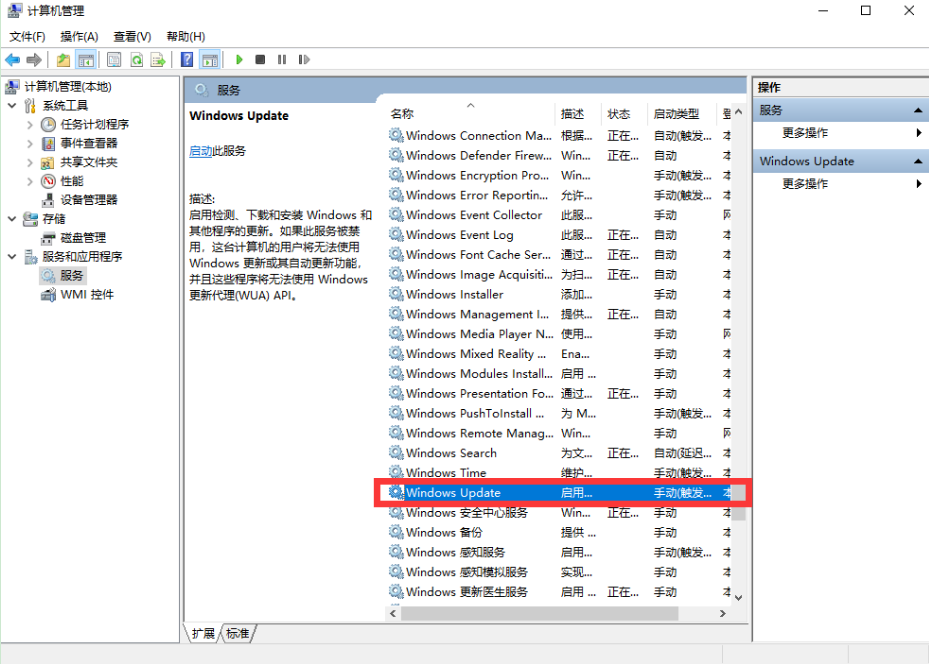Select 计算机管理(本地) root node

coord(68,87)
